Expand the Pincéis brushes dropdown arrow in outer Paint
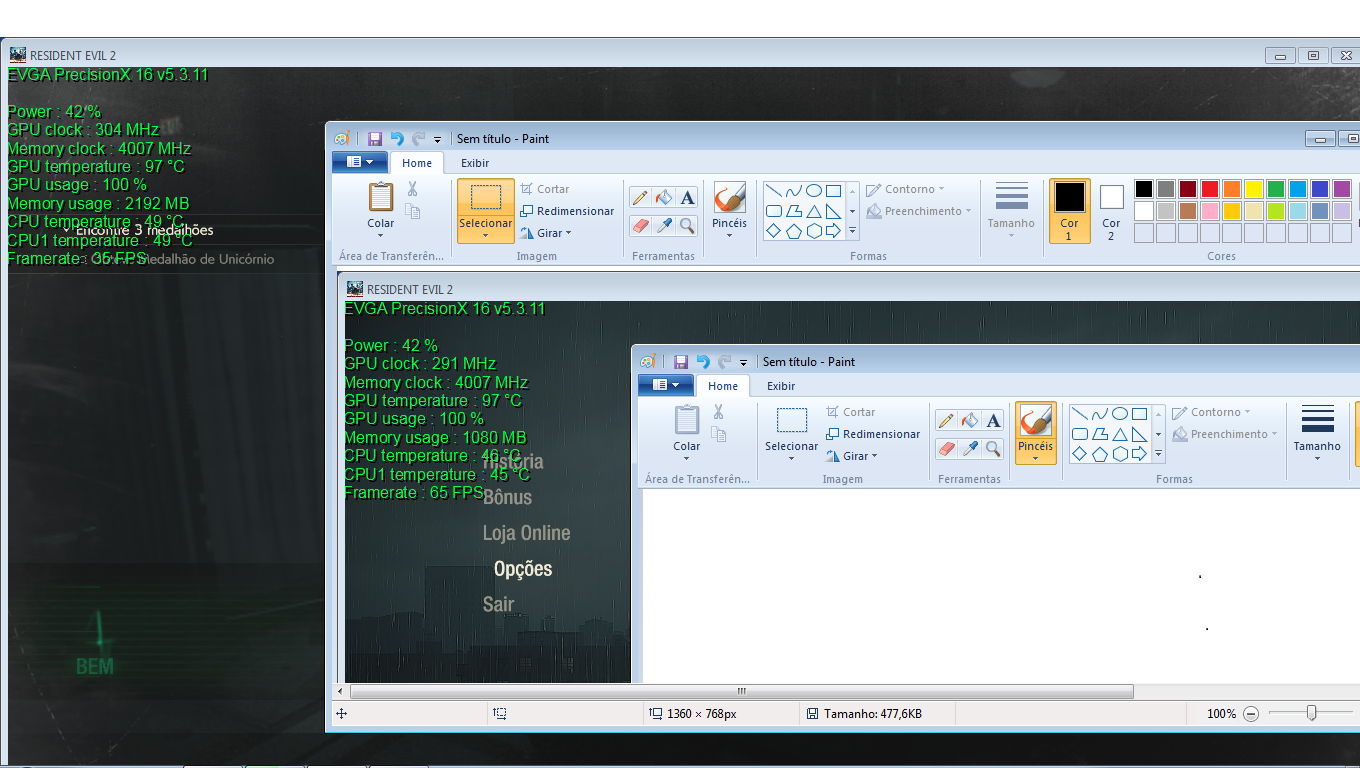 (x=729, y=236)
